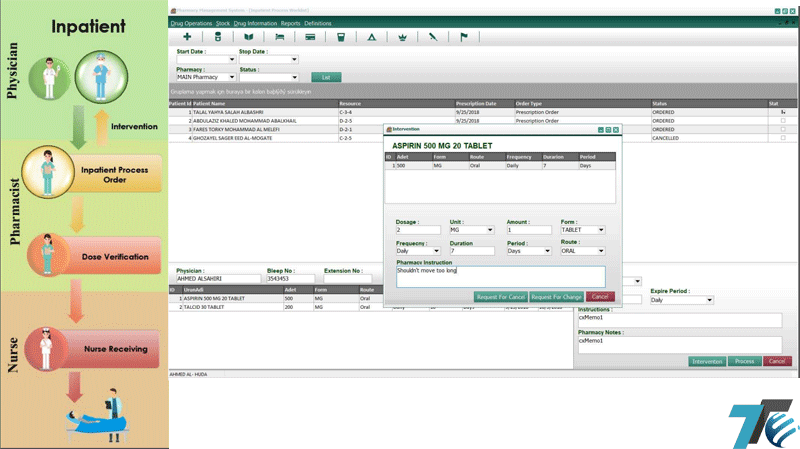
Task: Open the Drug Operations menu
Action: click(x=191, y=21)
